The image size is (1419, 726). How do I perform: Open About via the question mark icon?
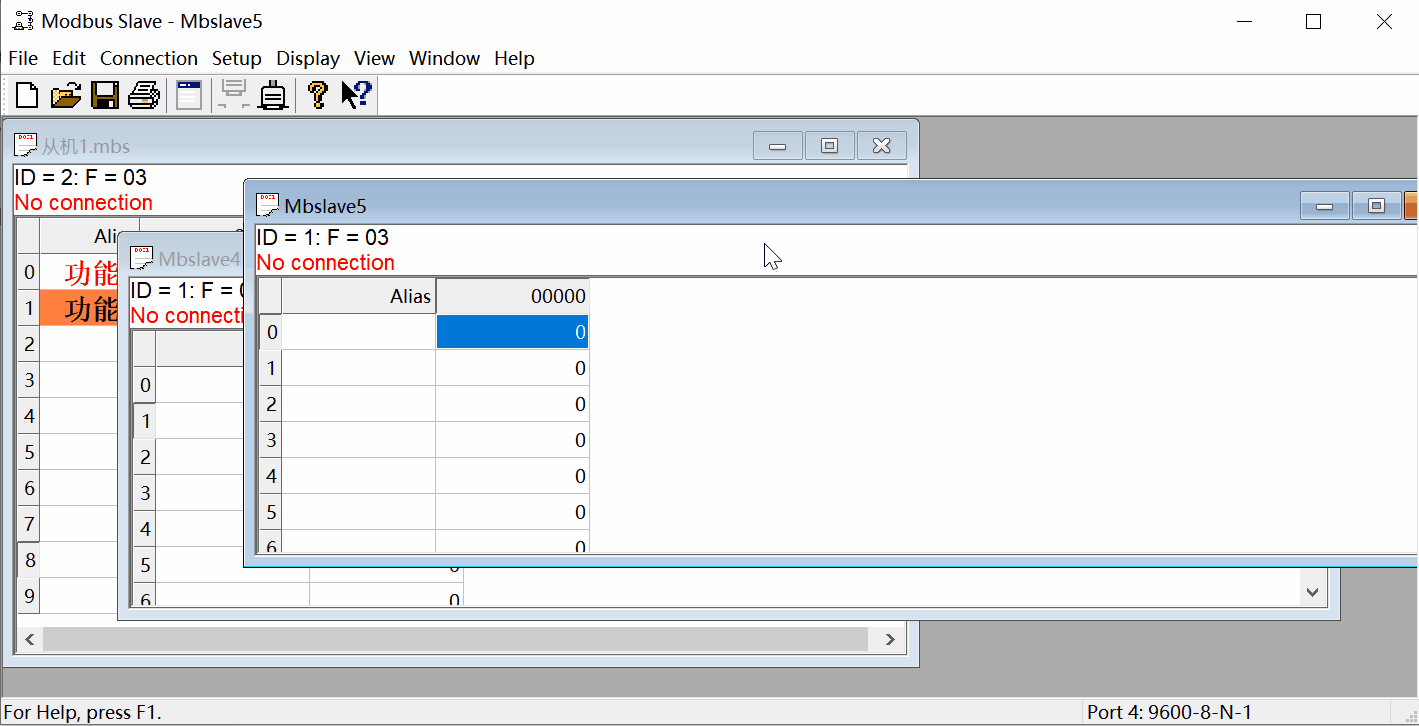click(318, 95)
